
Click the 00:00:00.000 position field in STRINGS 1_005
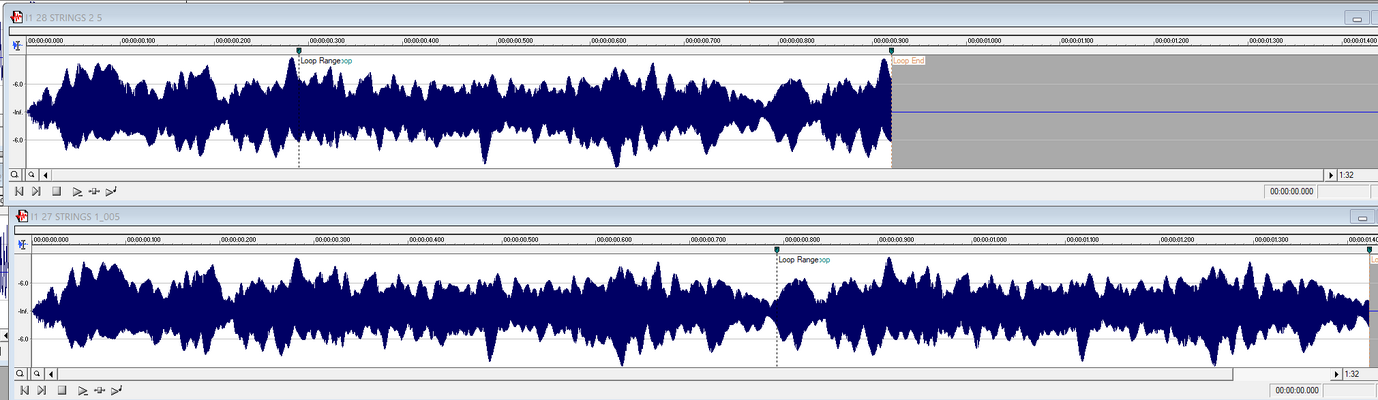pyautogui.click(x=1295, y=390)
